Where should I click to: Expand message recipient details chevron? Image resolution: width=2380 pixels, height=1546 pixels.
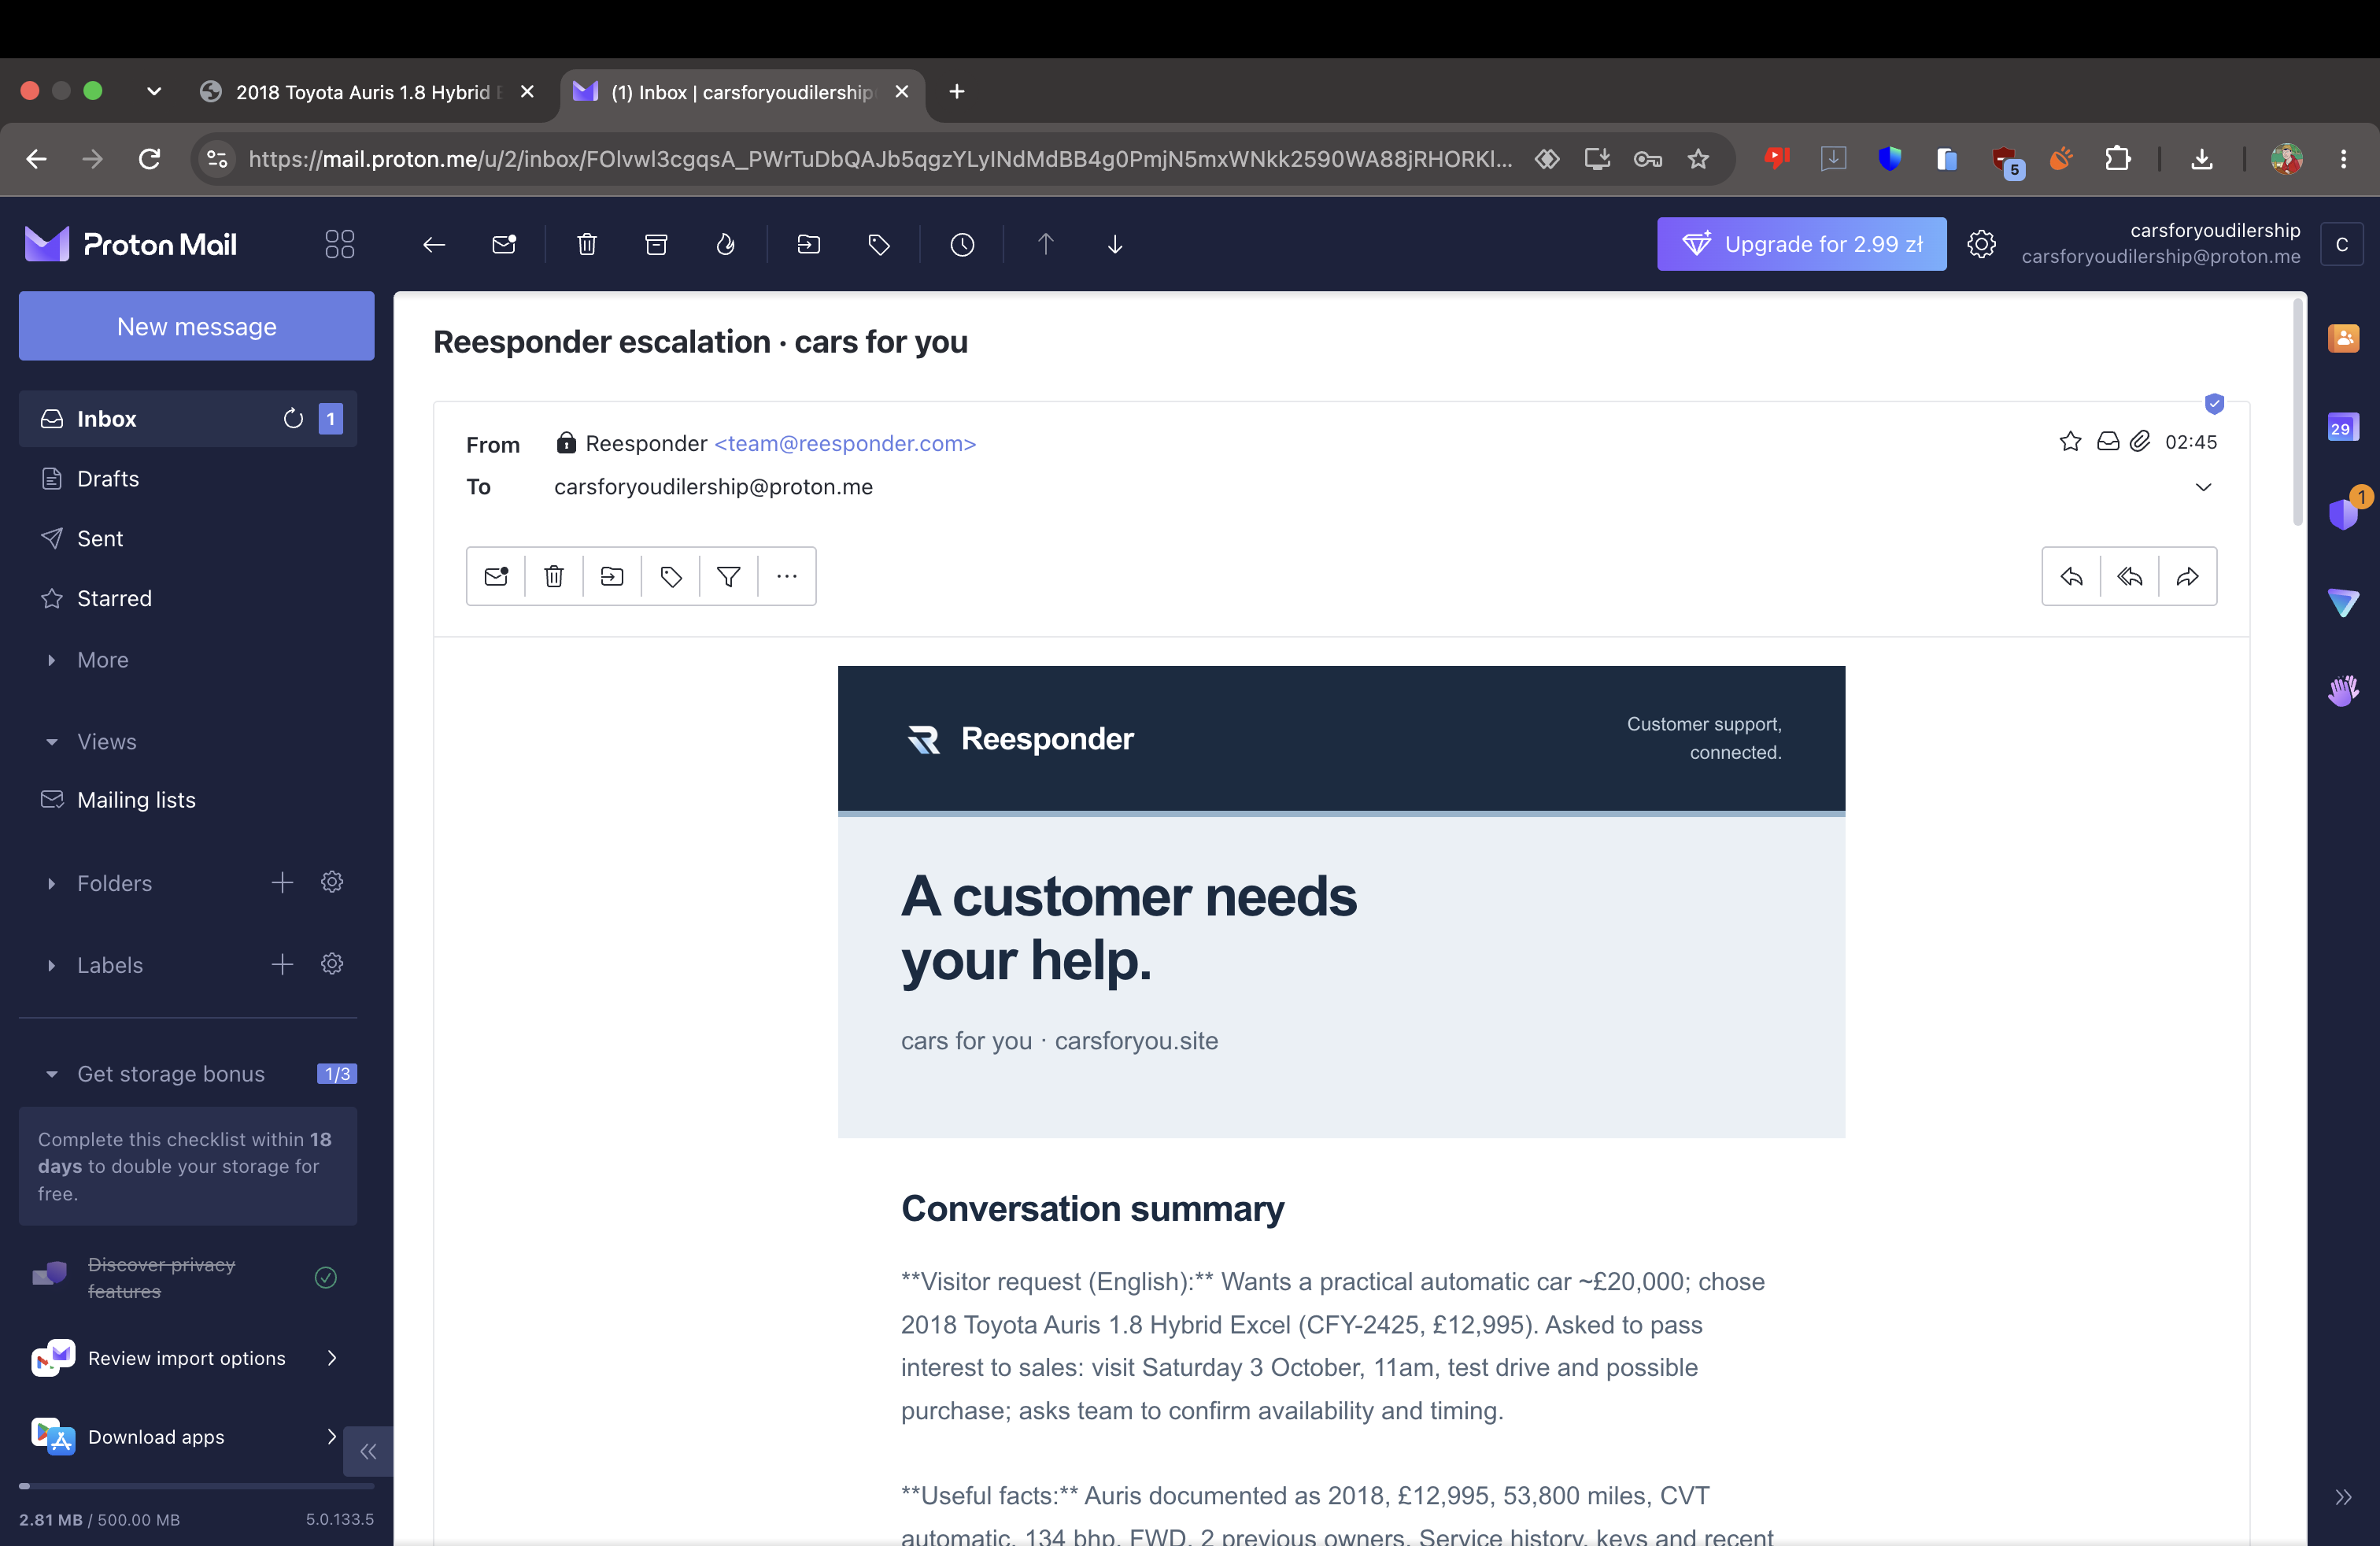tap(2203, 487)
